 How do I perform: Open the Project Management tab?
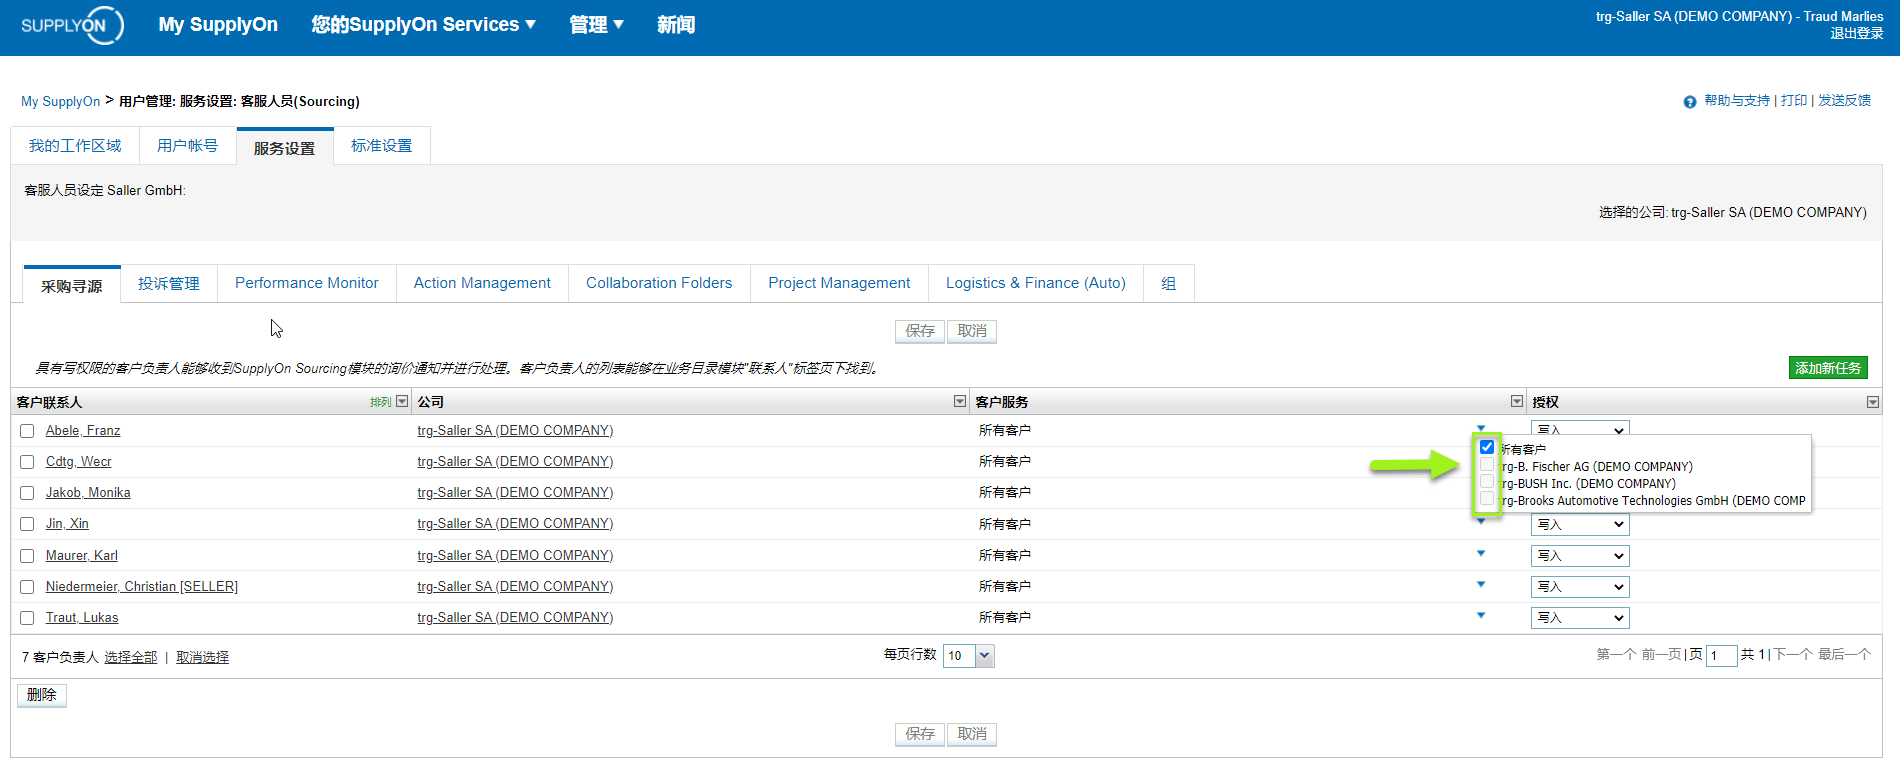[839, 284]
